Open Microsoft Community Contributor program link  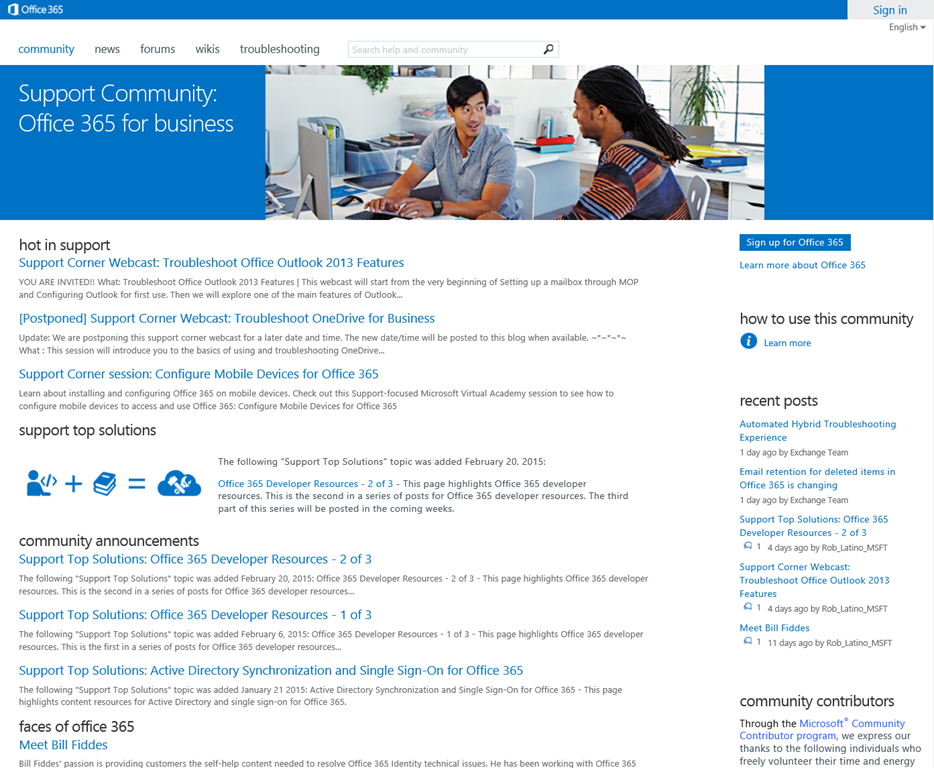click(851, 724)
